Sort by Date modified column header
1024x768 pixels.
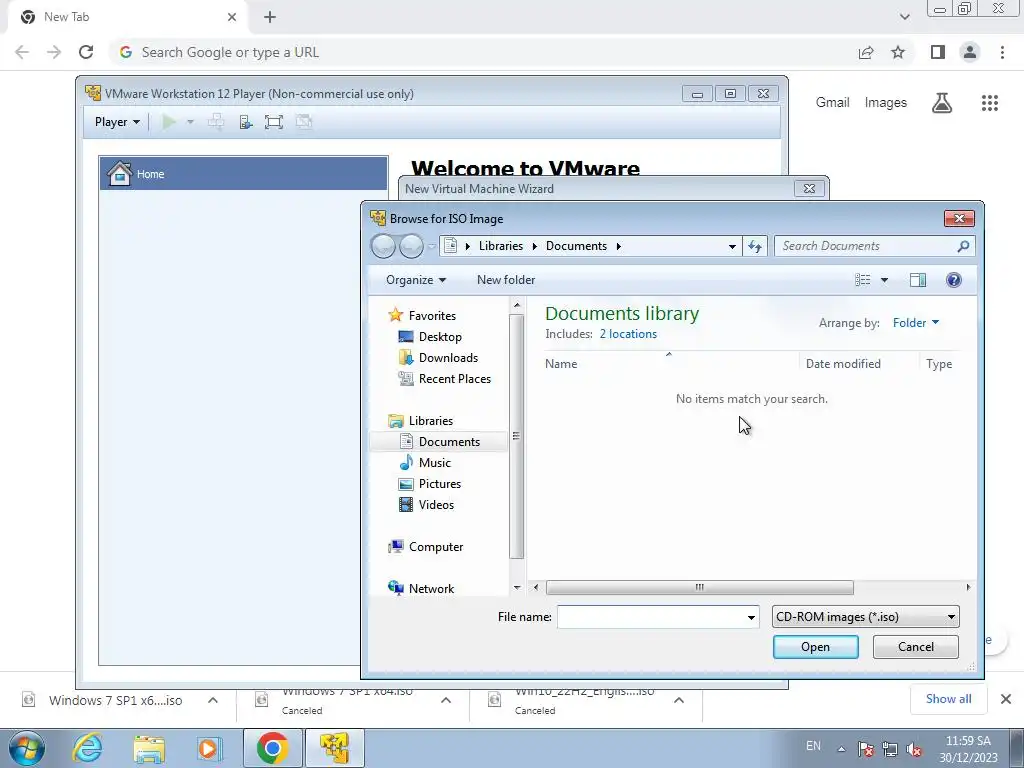click(859, 364)
